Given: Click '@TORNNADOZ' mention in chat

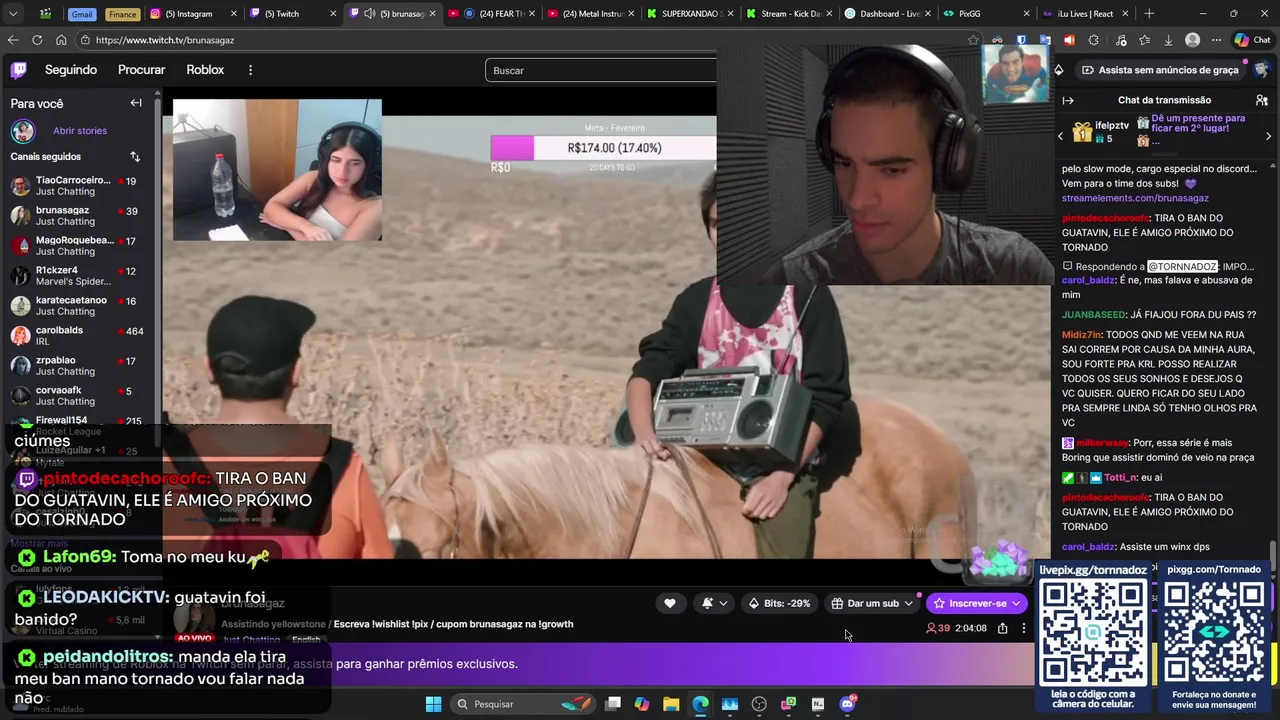Looking at the screenshot, I should (x=1182, y=267).
